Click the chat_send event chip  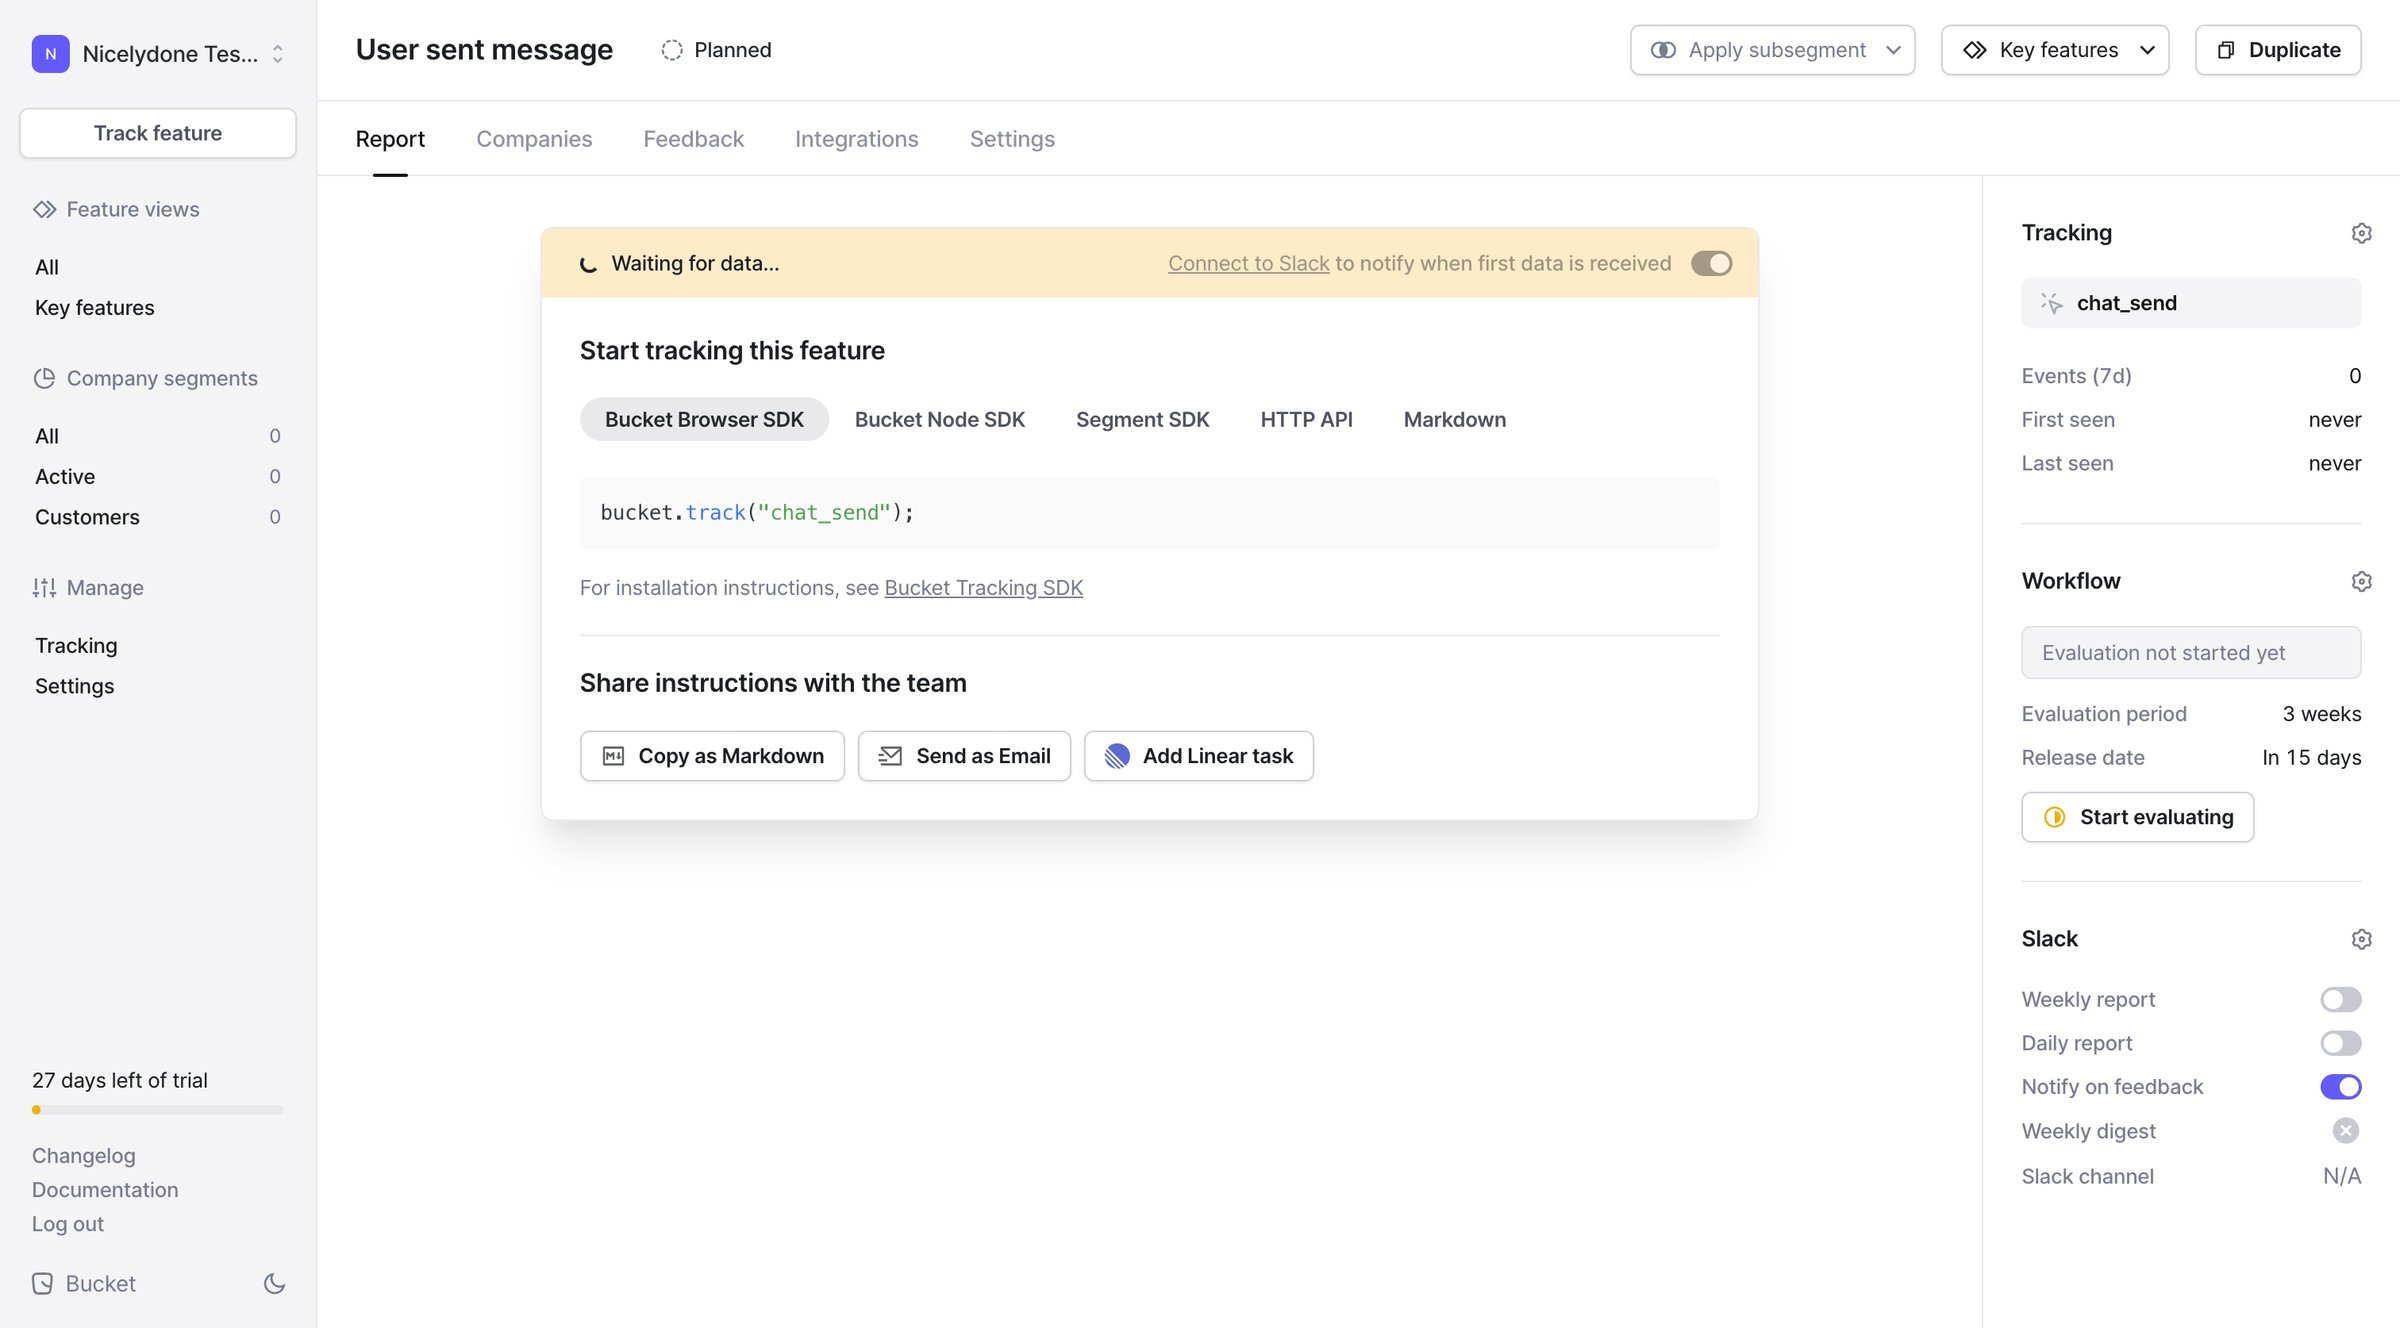pyautogui.click(x=2191, y=303)
